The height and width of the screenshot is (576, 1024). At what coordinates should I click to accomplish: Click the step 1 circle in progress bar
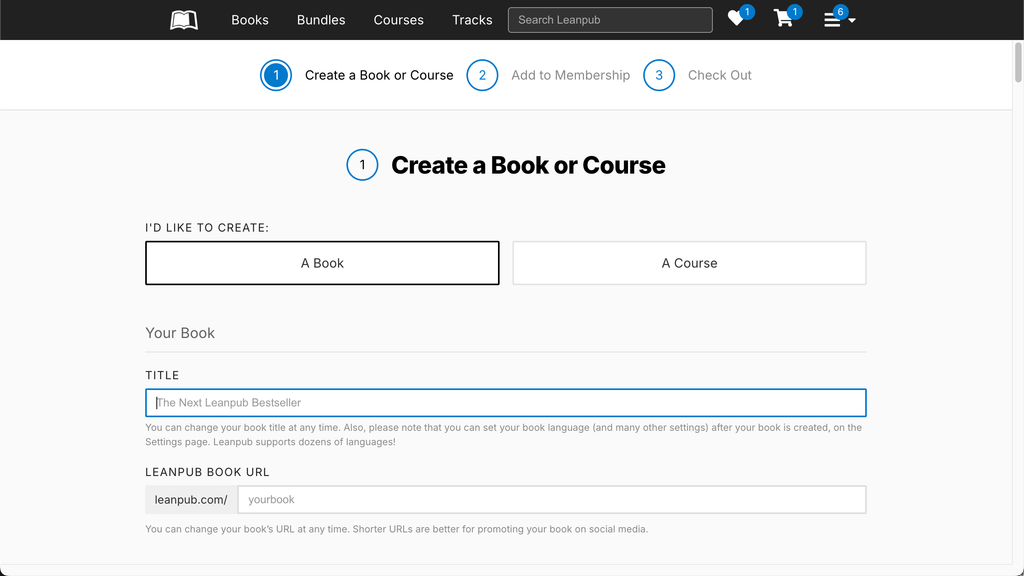tap(276, 75)
